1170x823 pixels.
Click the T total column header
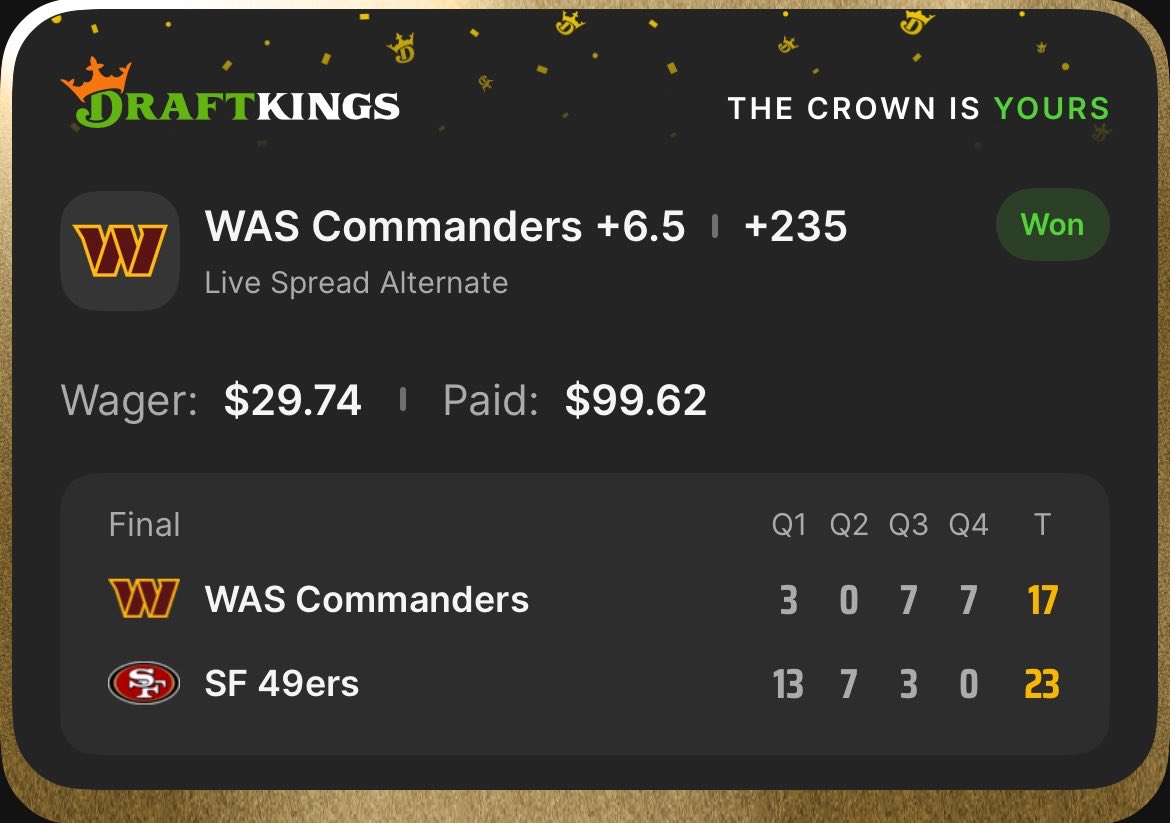1042,525
